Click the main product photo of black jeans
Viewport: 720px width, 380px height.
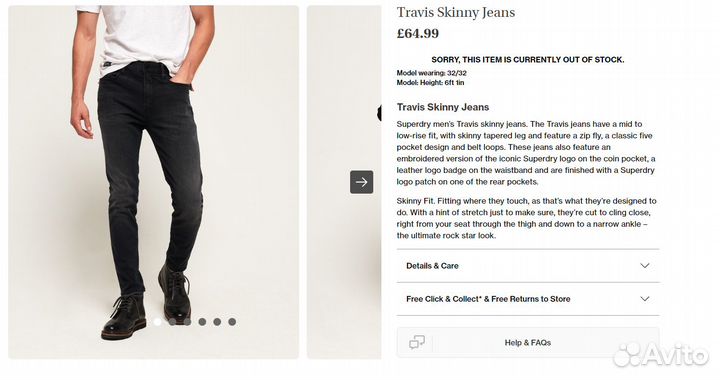(153, 182)
